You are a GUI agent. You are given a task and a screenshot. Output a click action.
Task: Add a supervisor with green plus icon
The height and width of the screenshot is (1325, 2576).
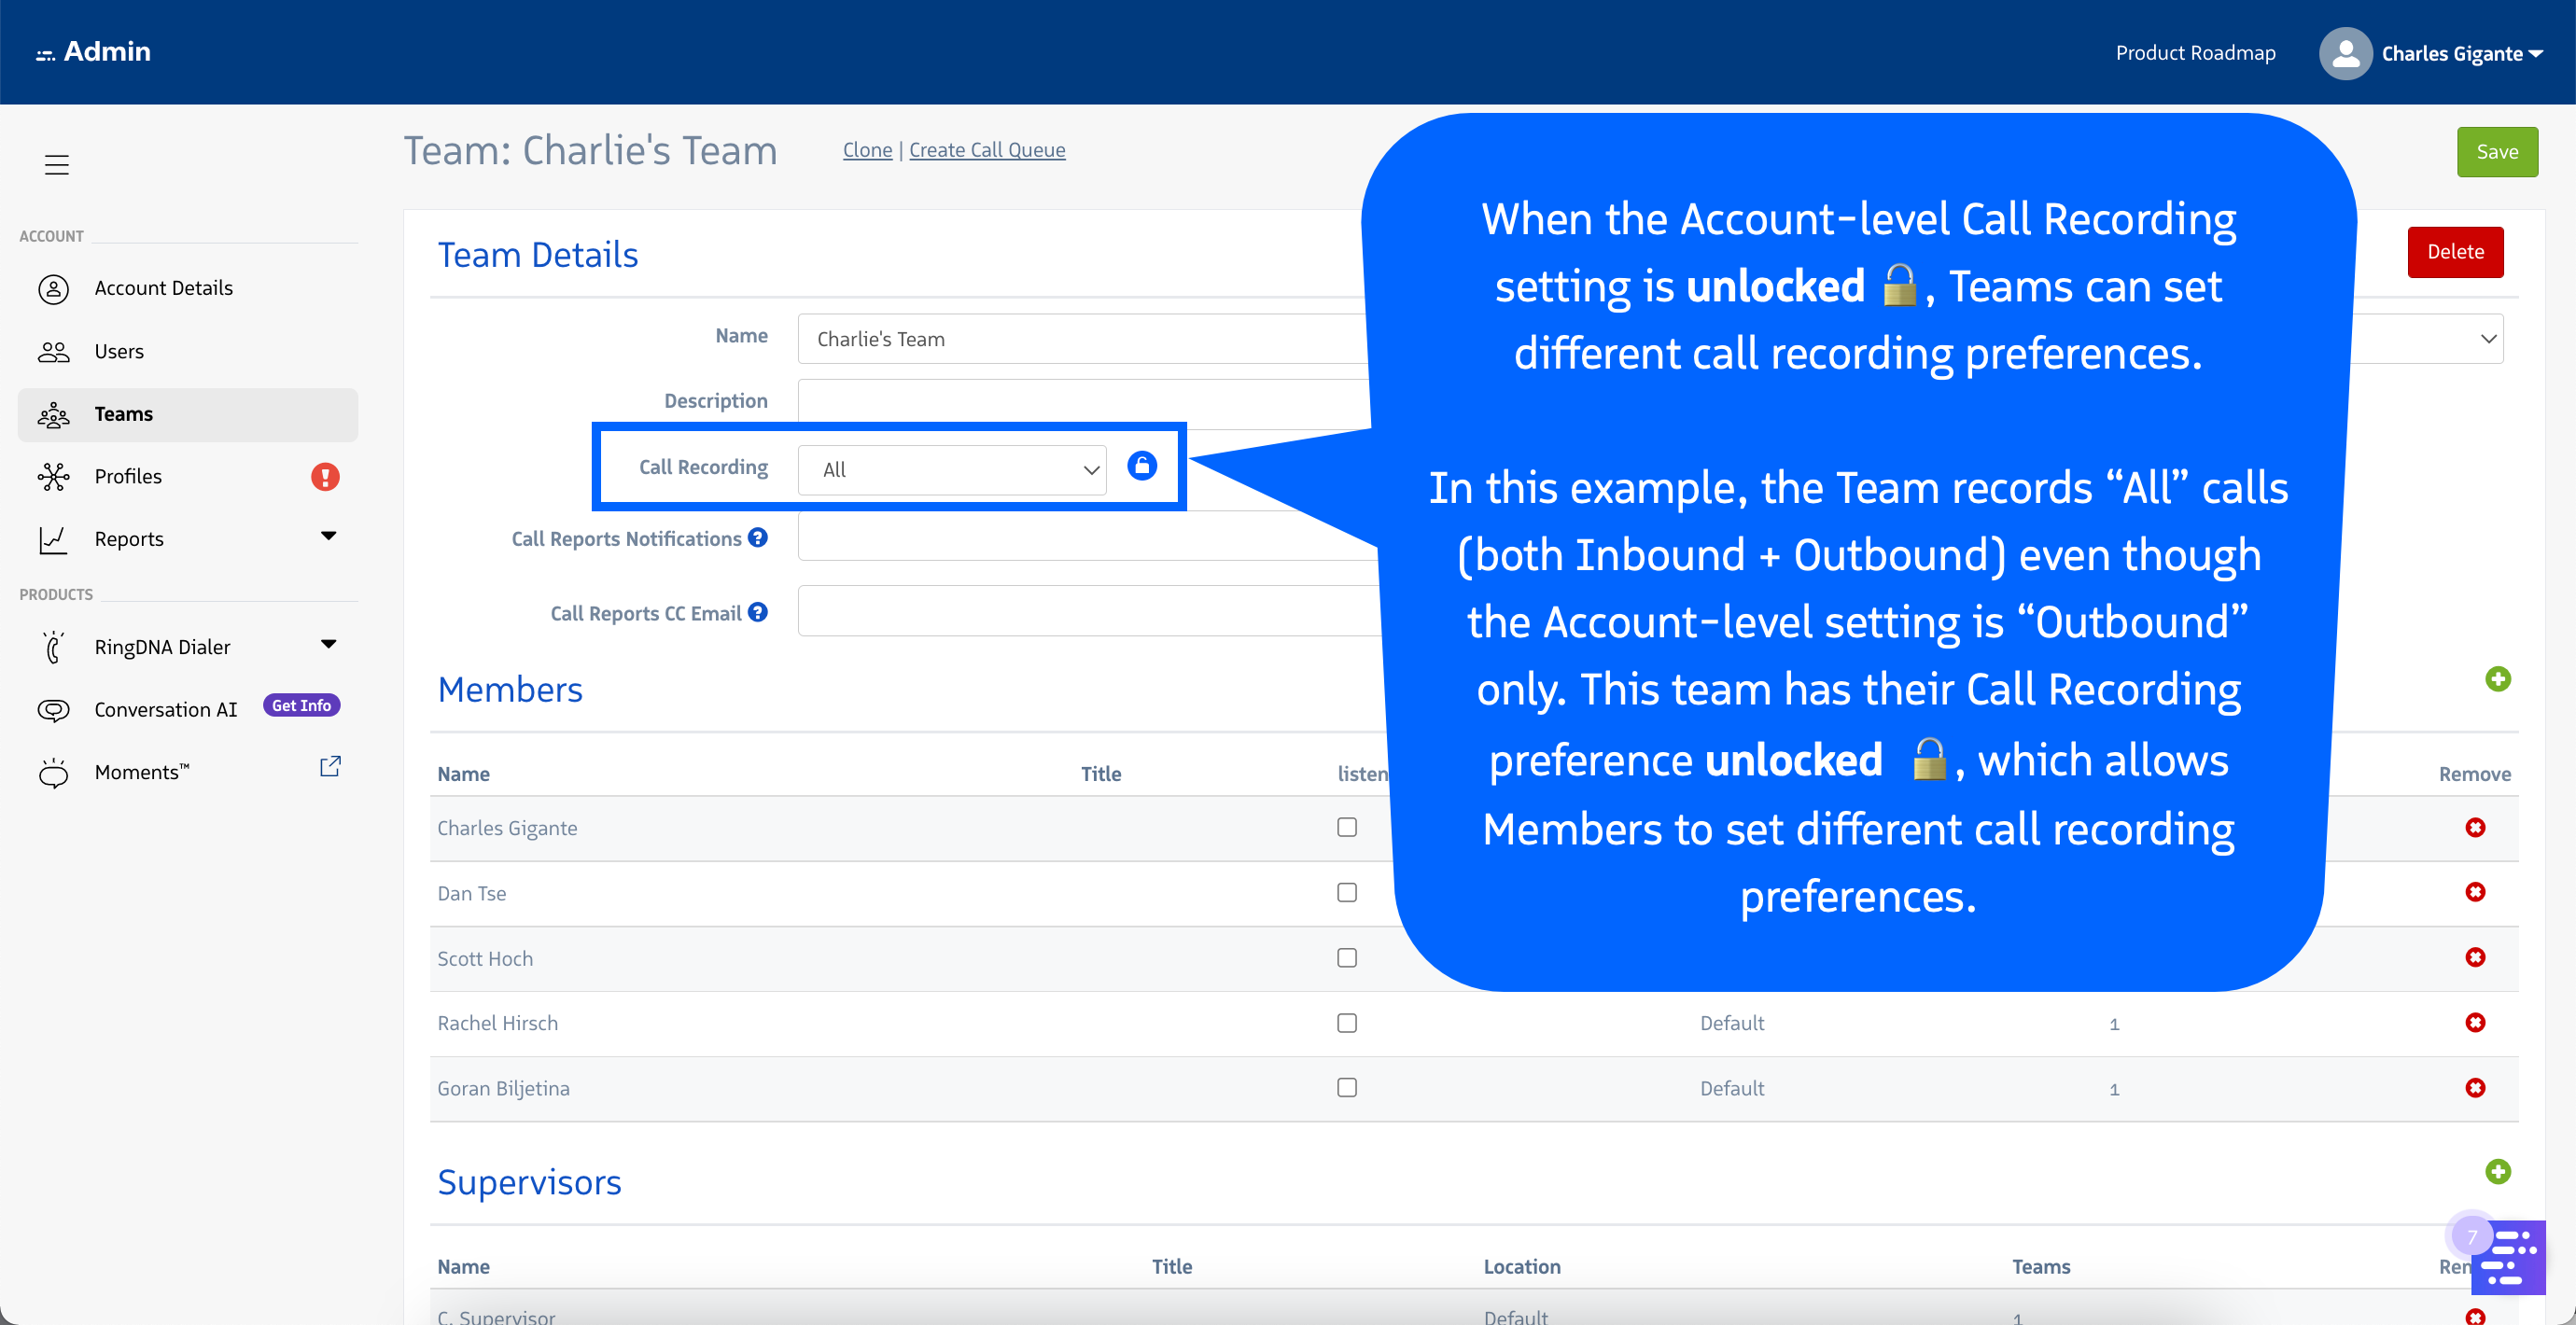tap(2497, 1171)
